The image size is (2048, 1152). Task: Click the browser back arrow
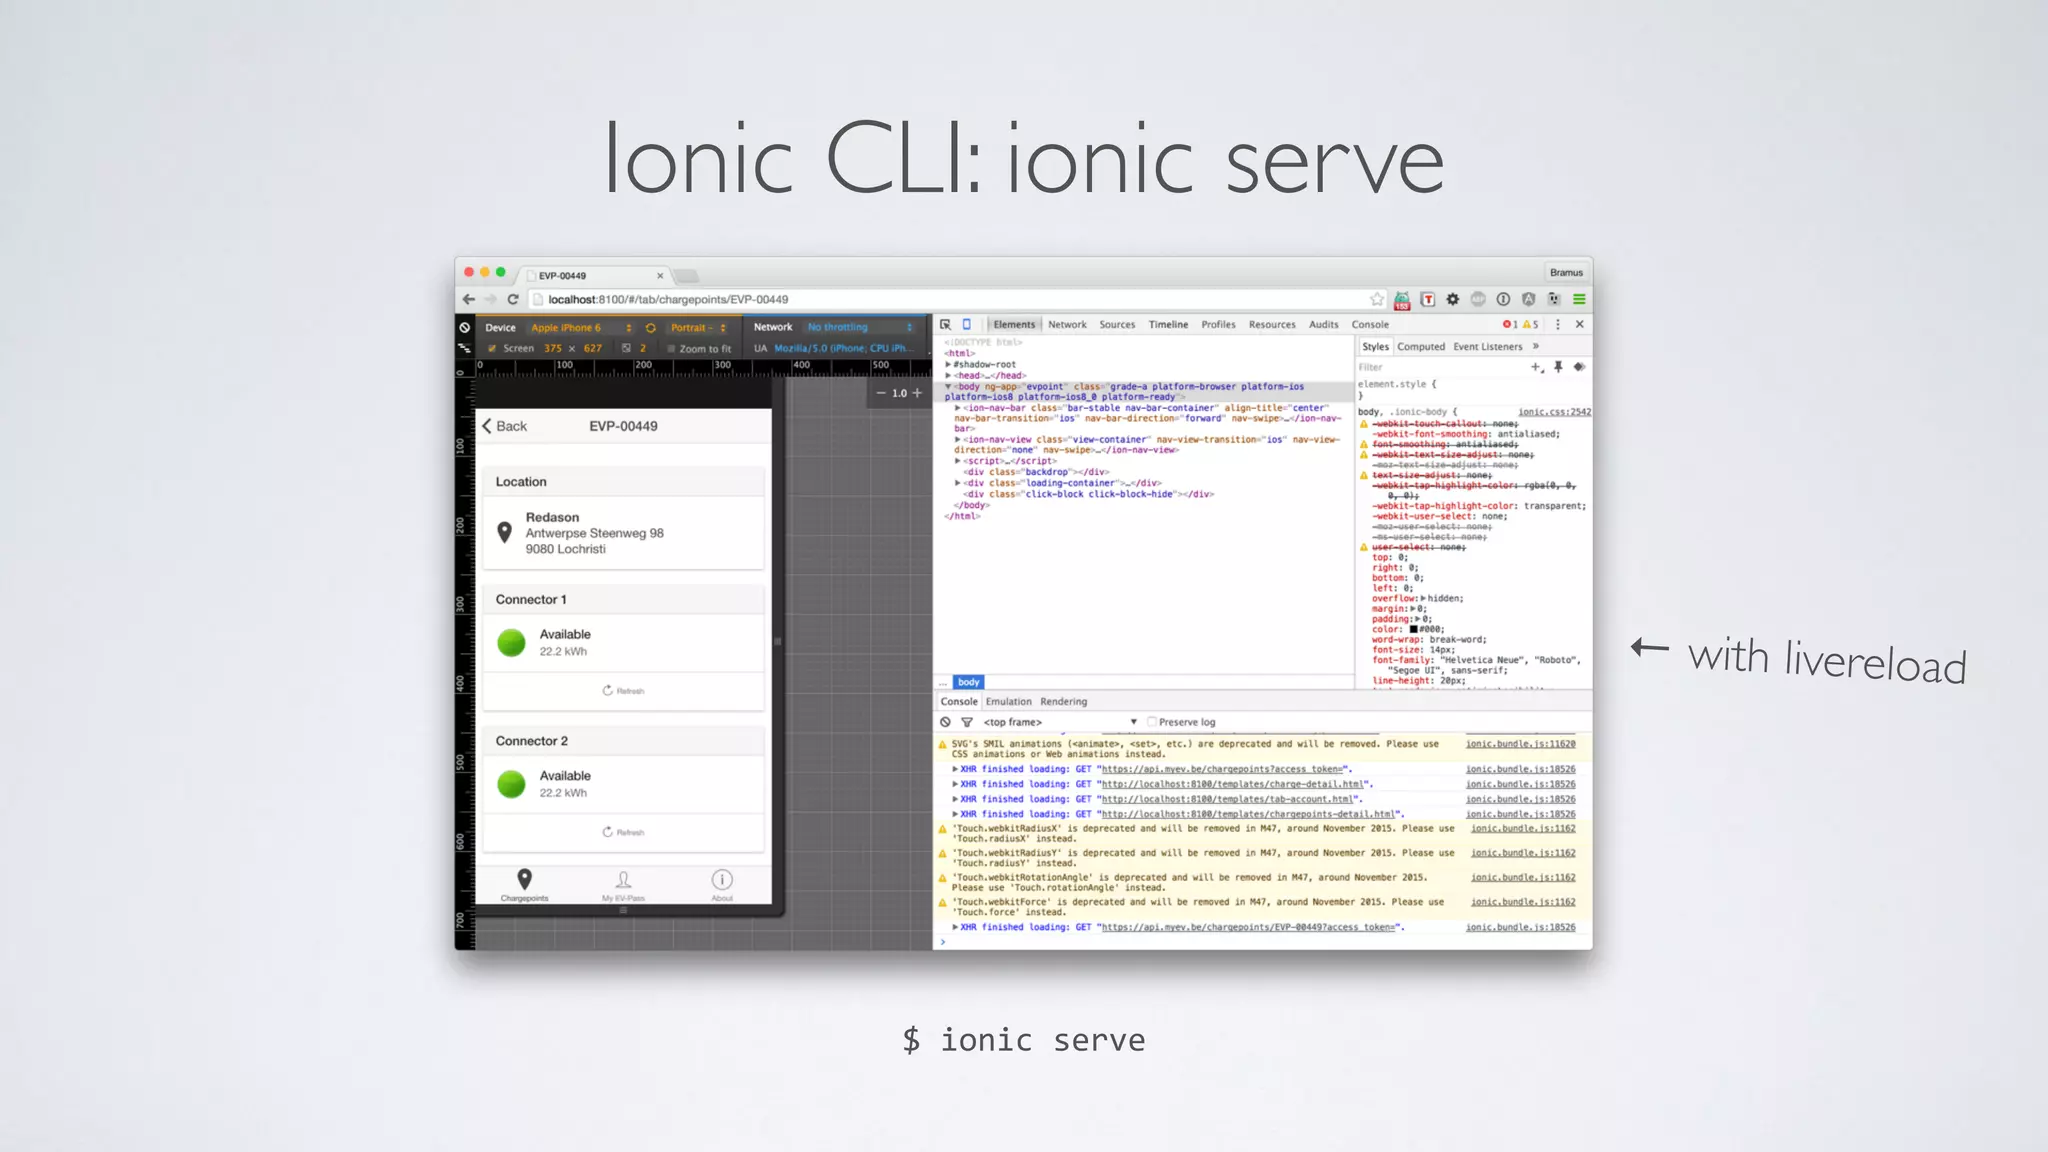coord(469,299)
